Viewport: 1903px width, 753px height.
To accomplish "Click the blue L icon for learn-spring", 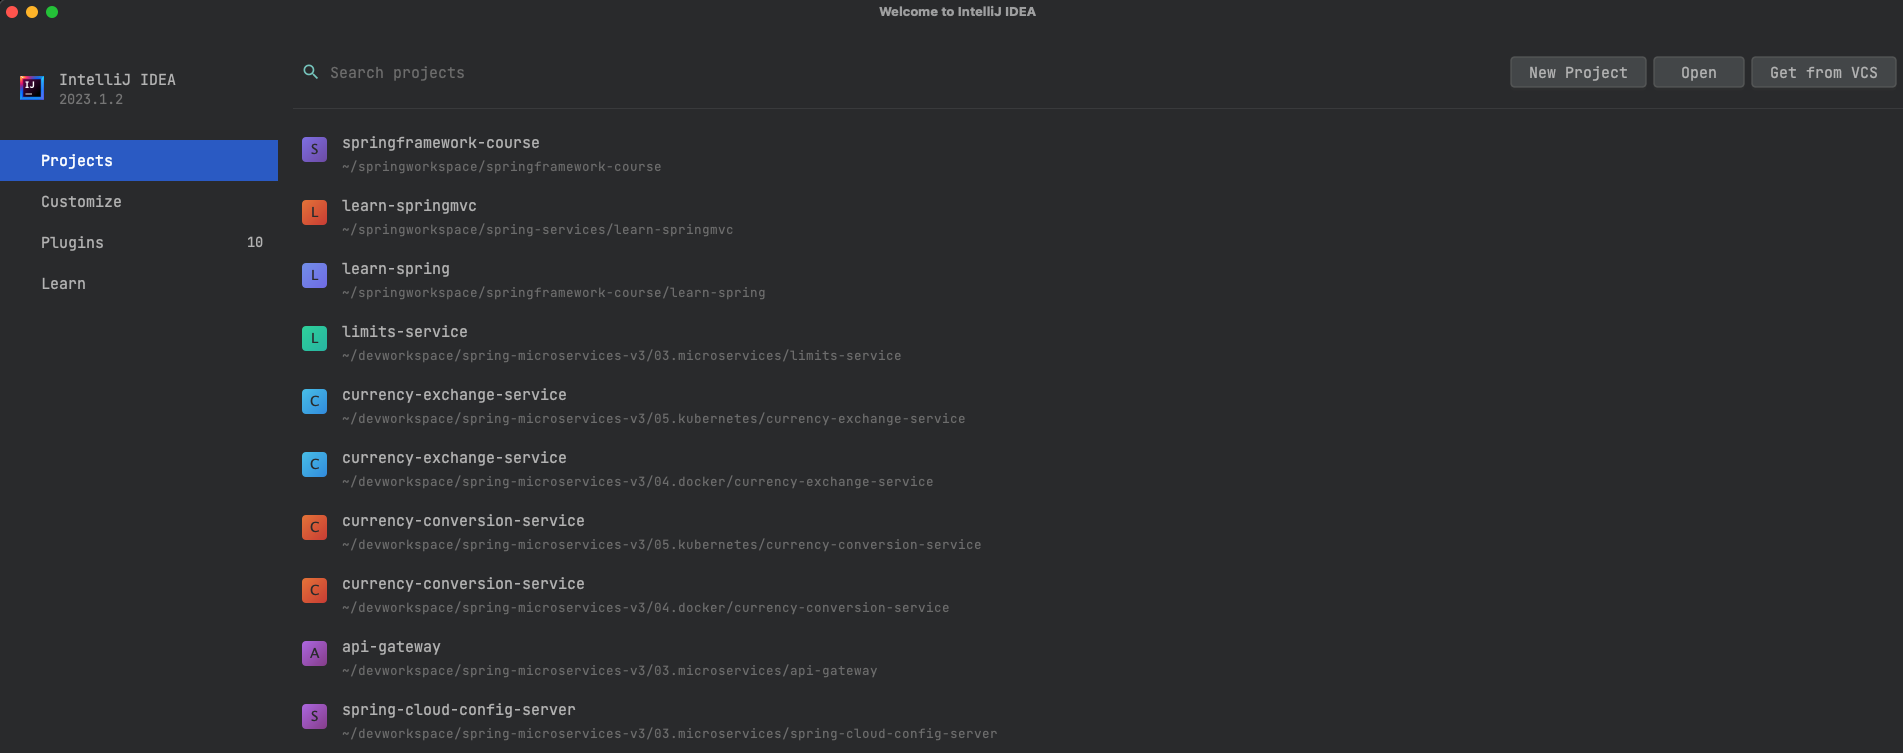I will pos(314,275).
